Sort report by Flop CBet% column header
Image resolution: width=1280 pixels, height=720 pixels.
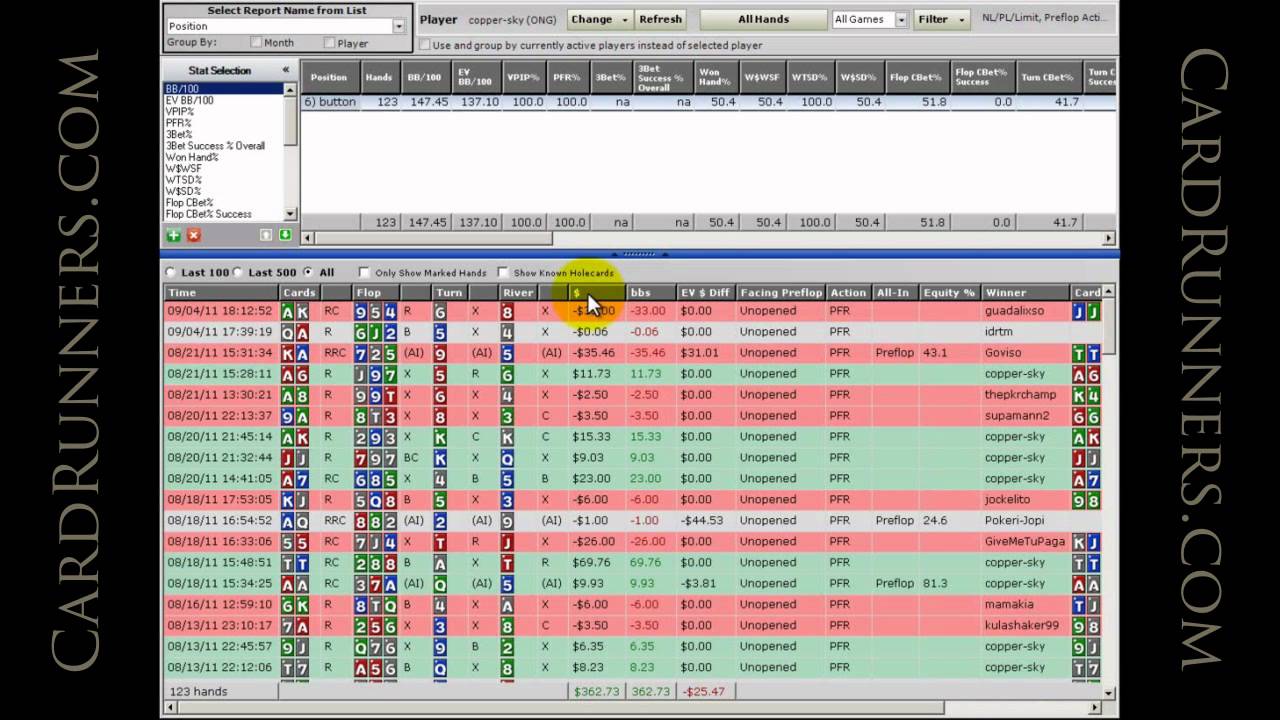click(915, 77)
